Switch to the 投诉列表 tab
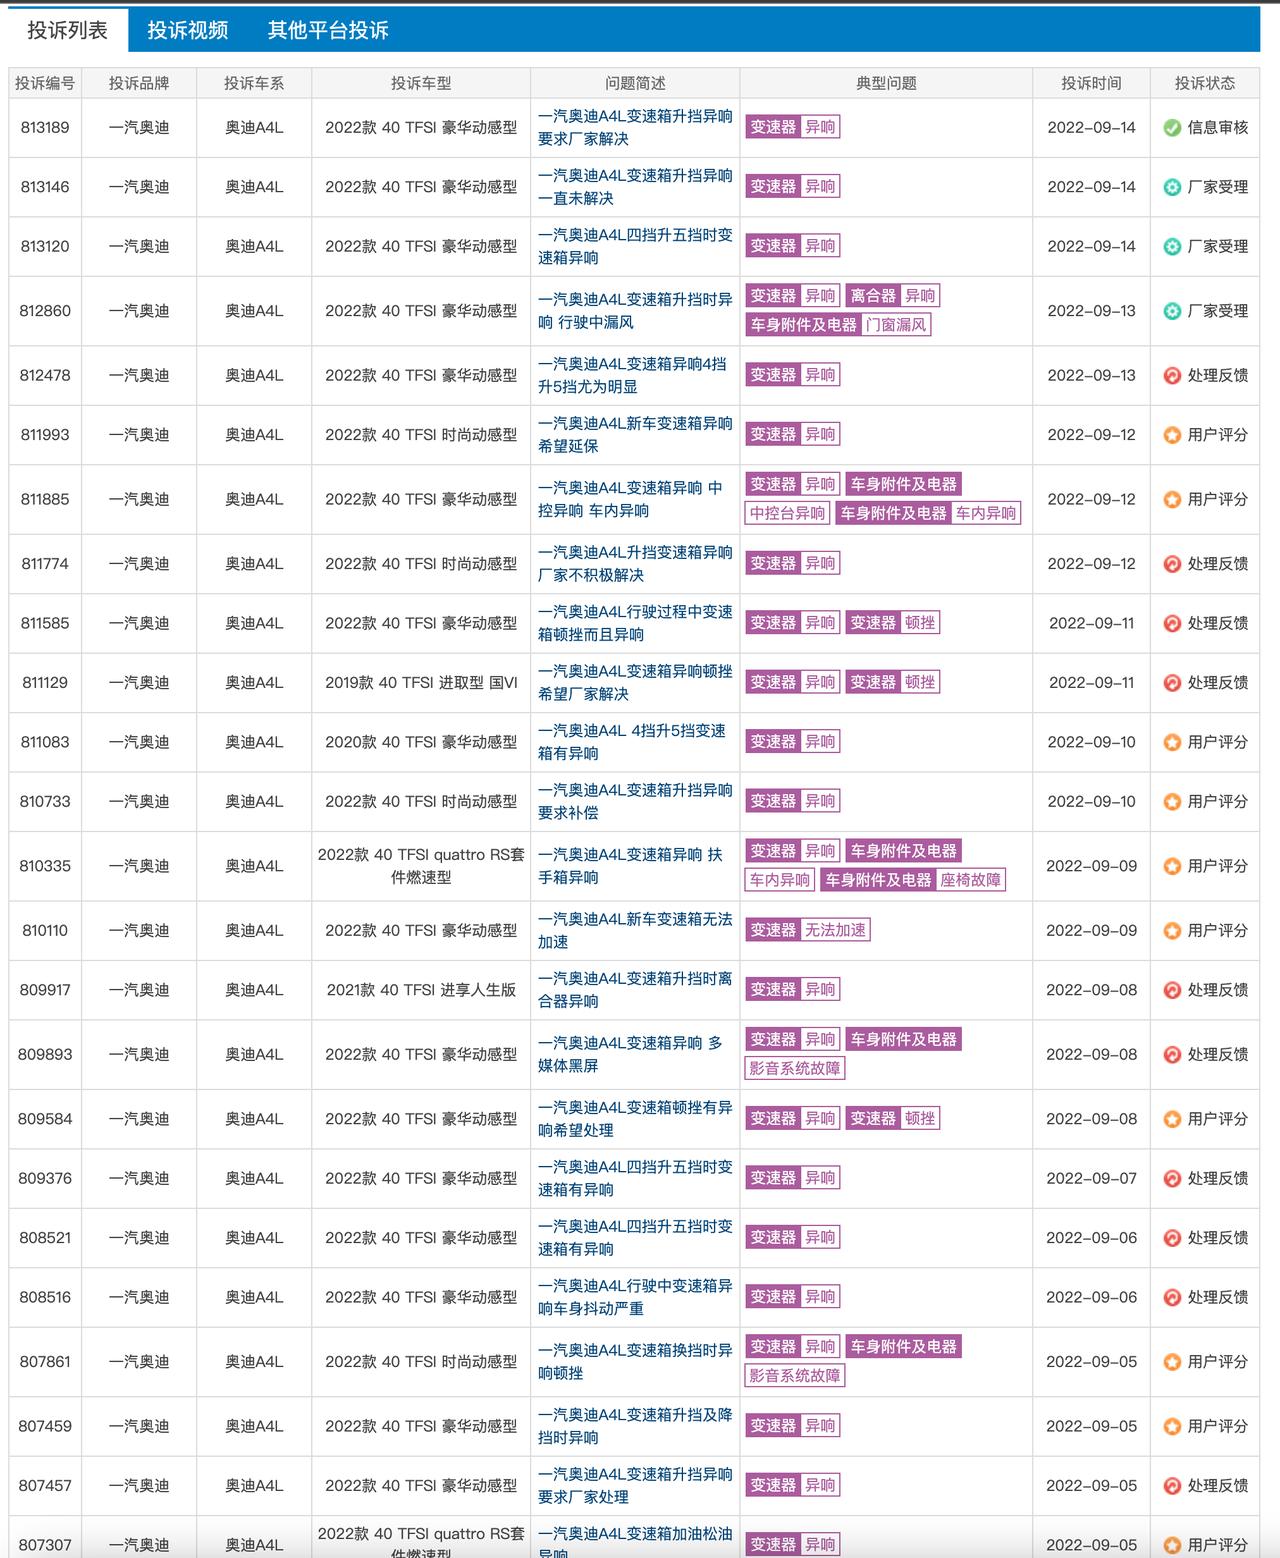This screenshot has height=1558, width=1280. pyautogui.click(x=67, y=30)
